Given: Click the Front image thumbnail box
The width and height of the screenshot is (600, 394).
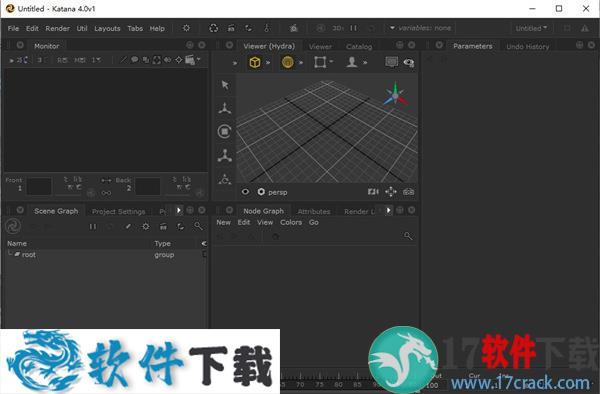Looking at the screenshot, I should [x=39, y=186].
